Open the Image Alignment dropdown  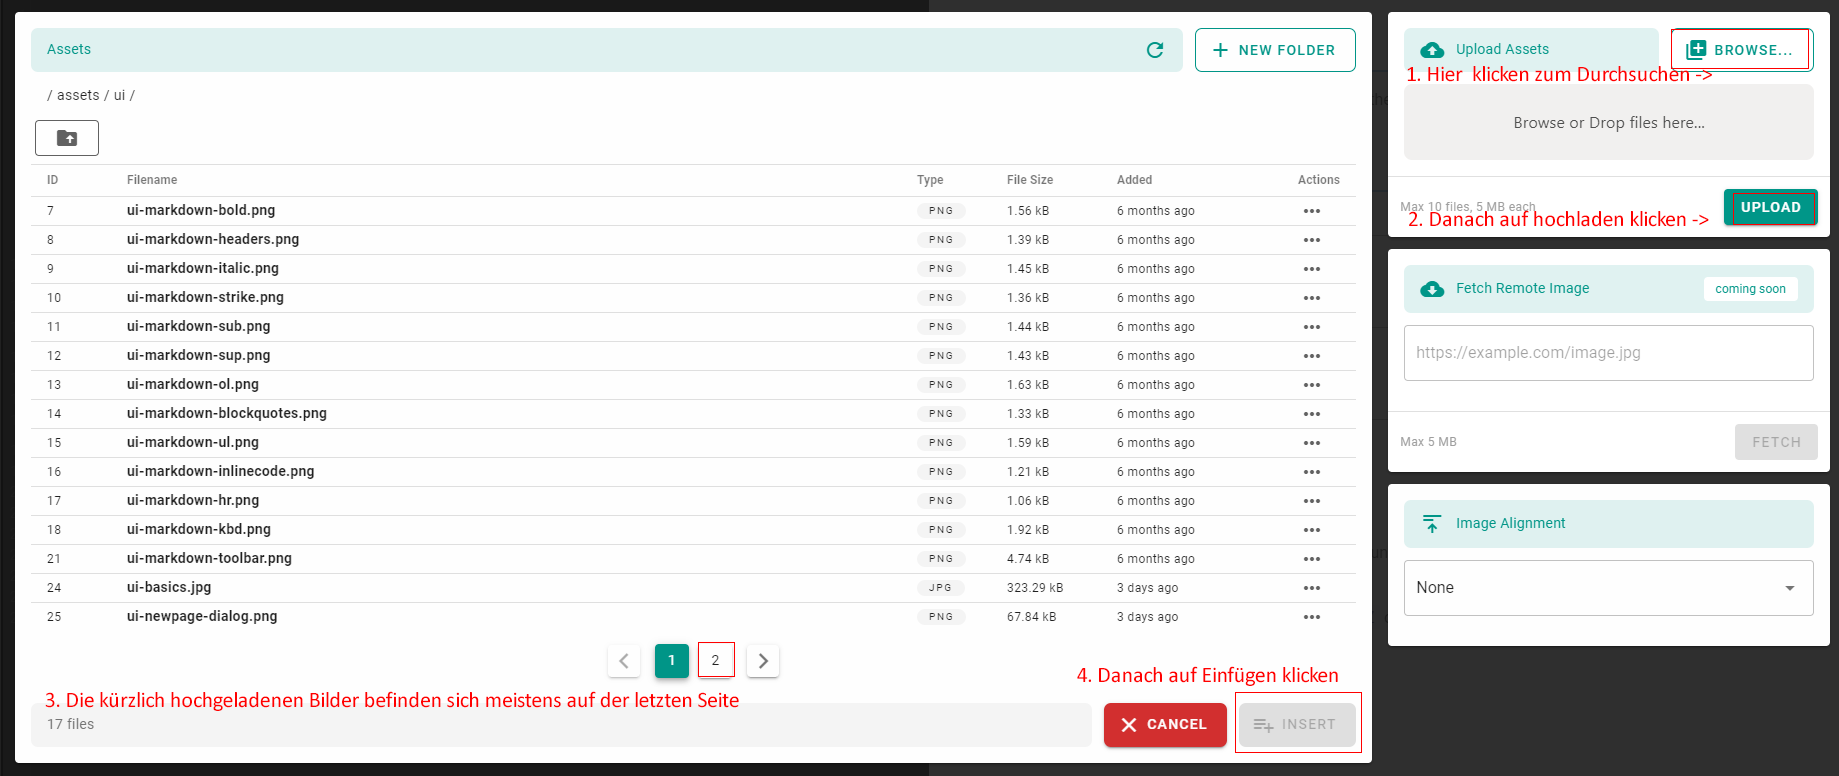(x=1608, y=588)
